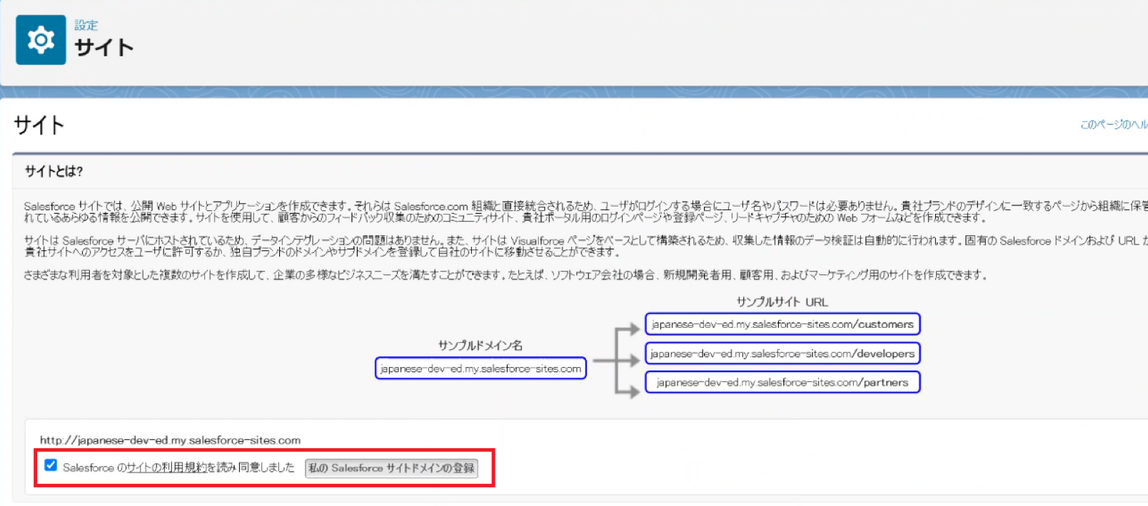The image size is (1148, 506).
Task: Click the サイトとは? section heading
Action: (53, 170)
